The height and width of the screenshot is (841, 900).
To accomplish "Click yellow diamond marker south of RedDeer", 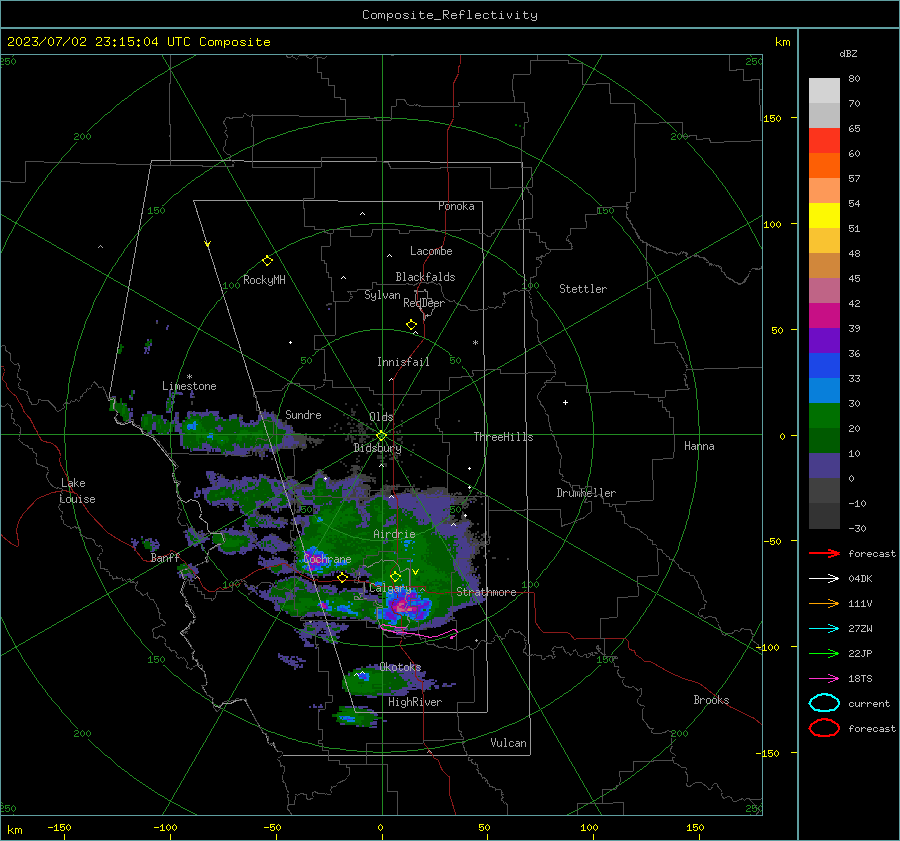I will point(411,325).
